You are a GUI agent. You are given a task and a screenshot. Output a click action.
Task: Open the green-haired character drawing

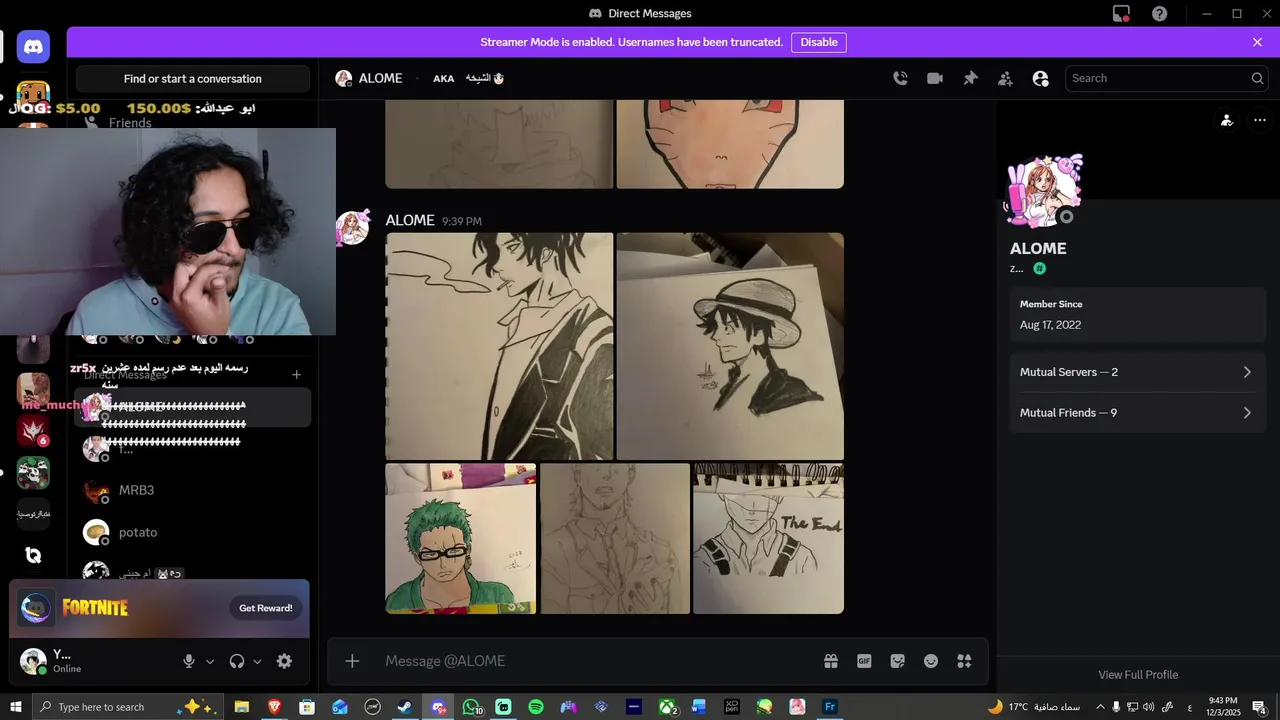pos(461,538)
